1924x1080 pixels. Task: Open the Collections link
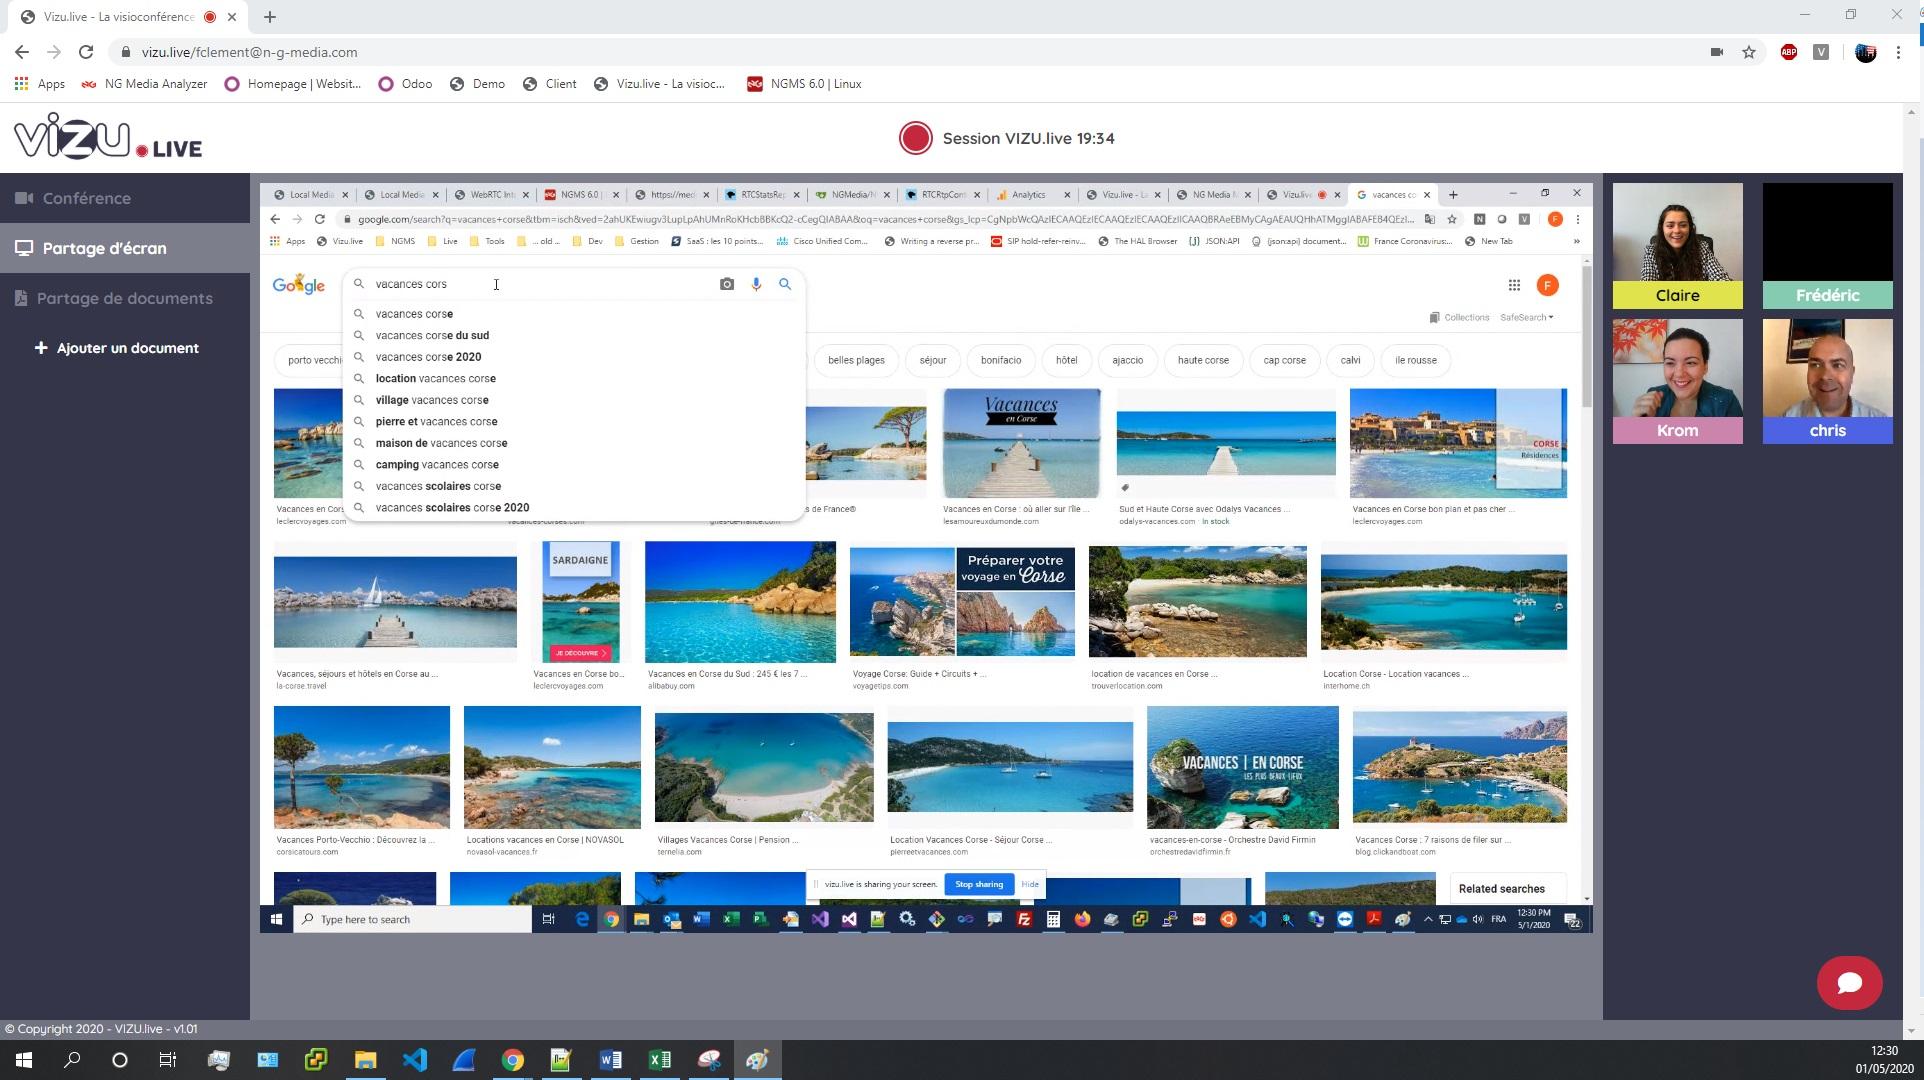click(1459, 317)
